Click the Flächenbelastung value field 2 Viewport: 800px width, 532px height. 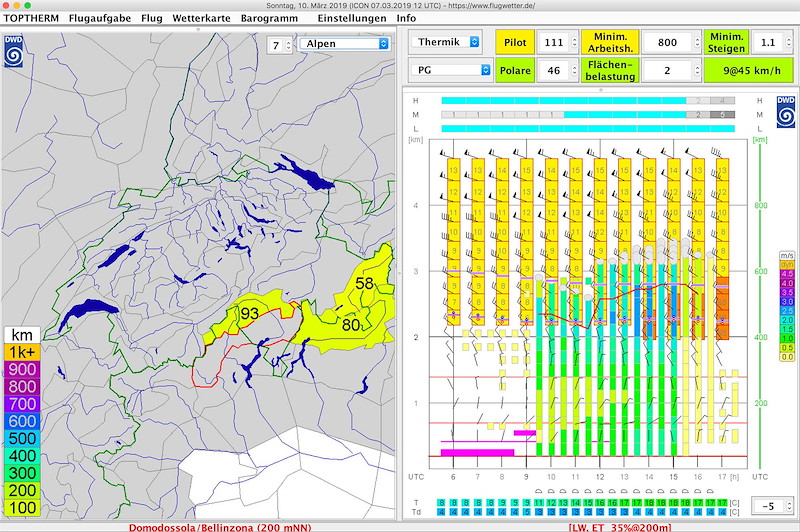(x=667, y=70)
